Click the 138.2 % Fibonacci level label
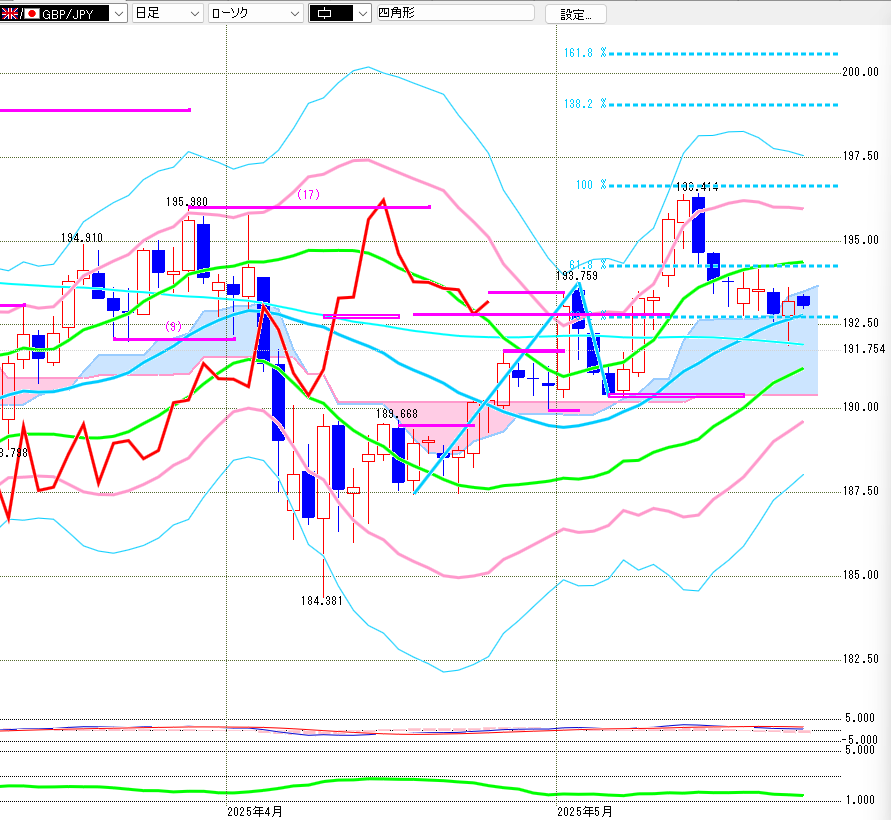891x820 pixels. (585, 103)
